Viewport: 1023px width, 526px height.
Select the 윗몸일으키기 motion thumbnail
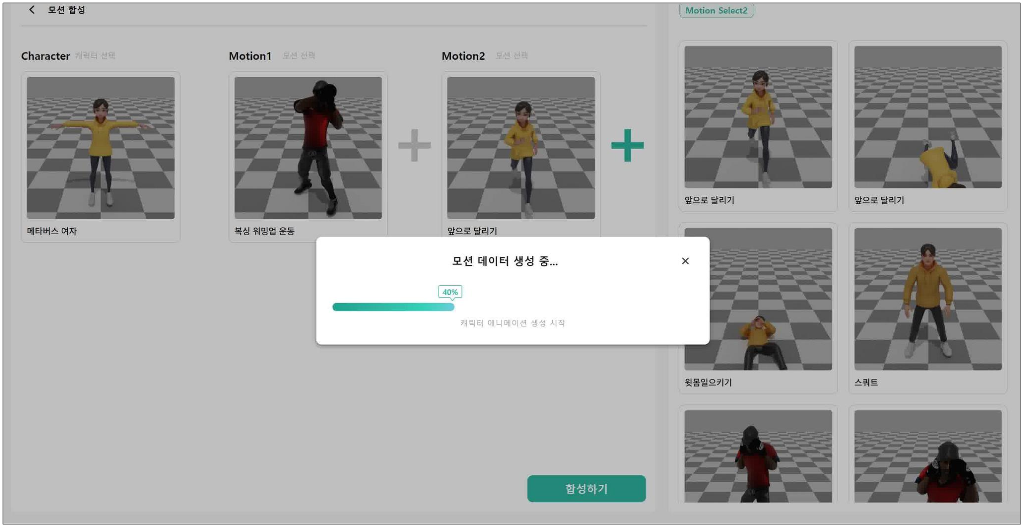coord(758,299)
